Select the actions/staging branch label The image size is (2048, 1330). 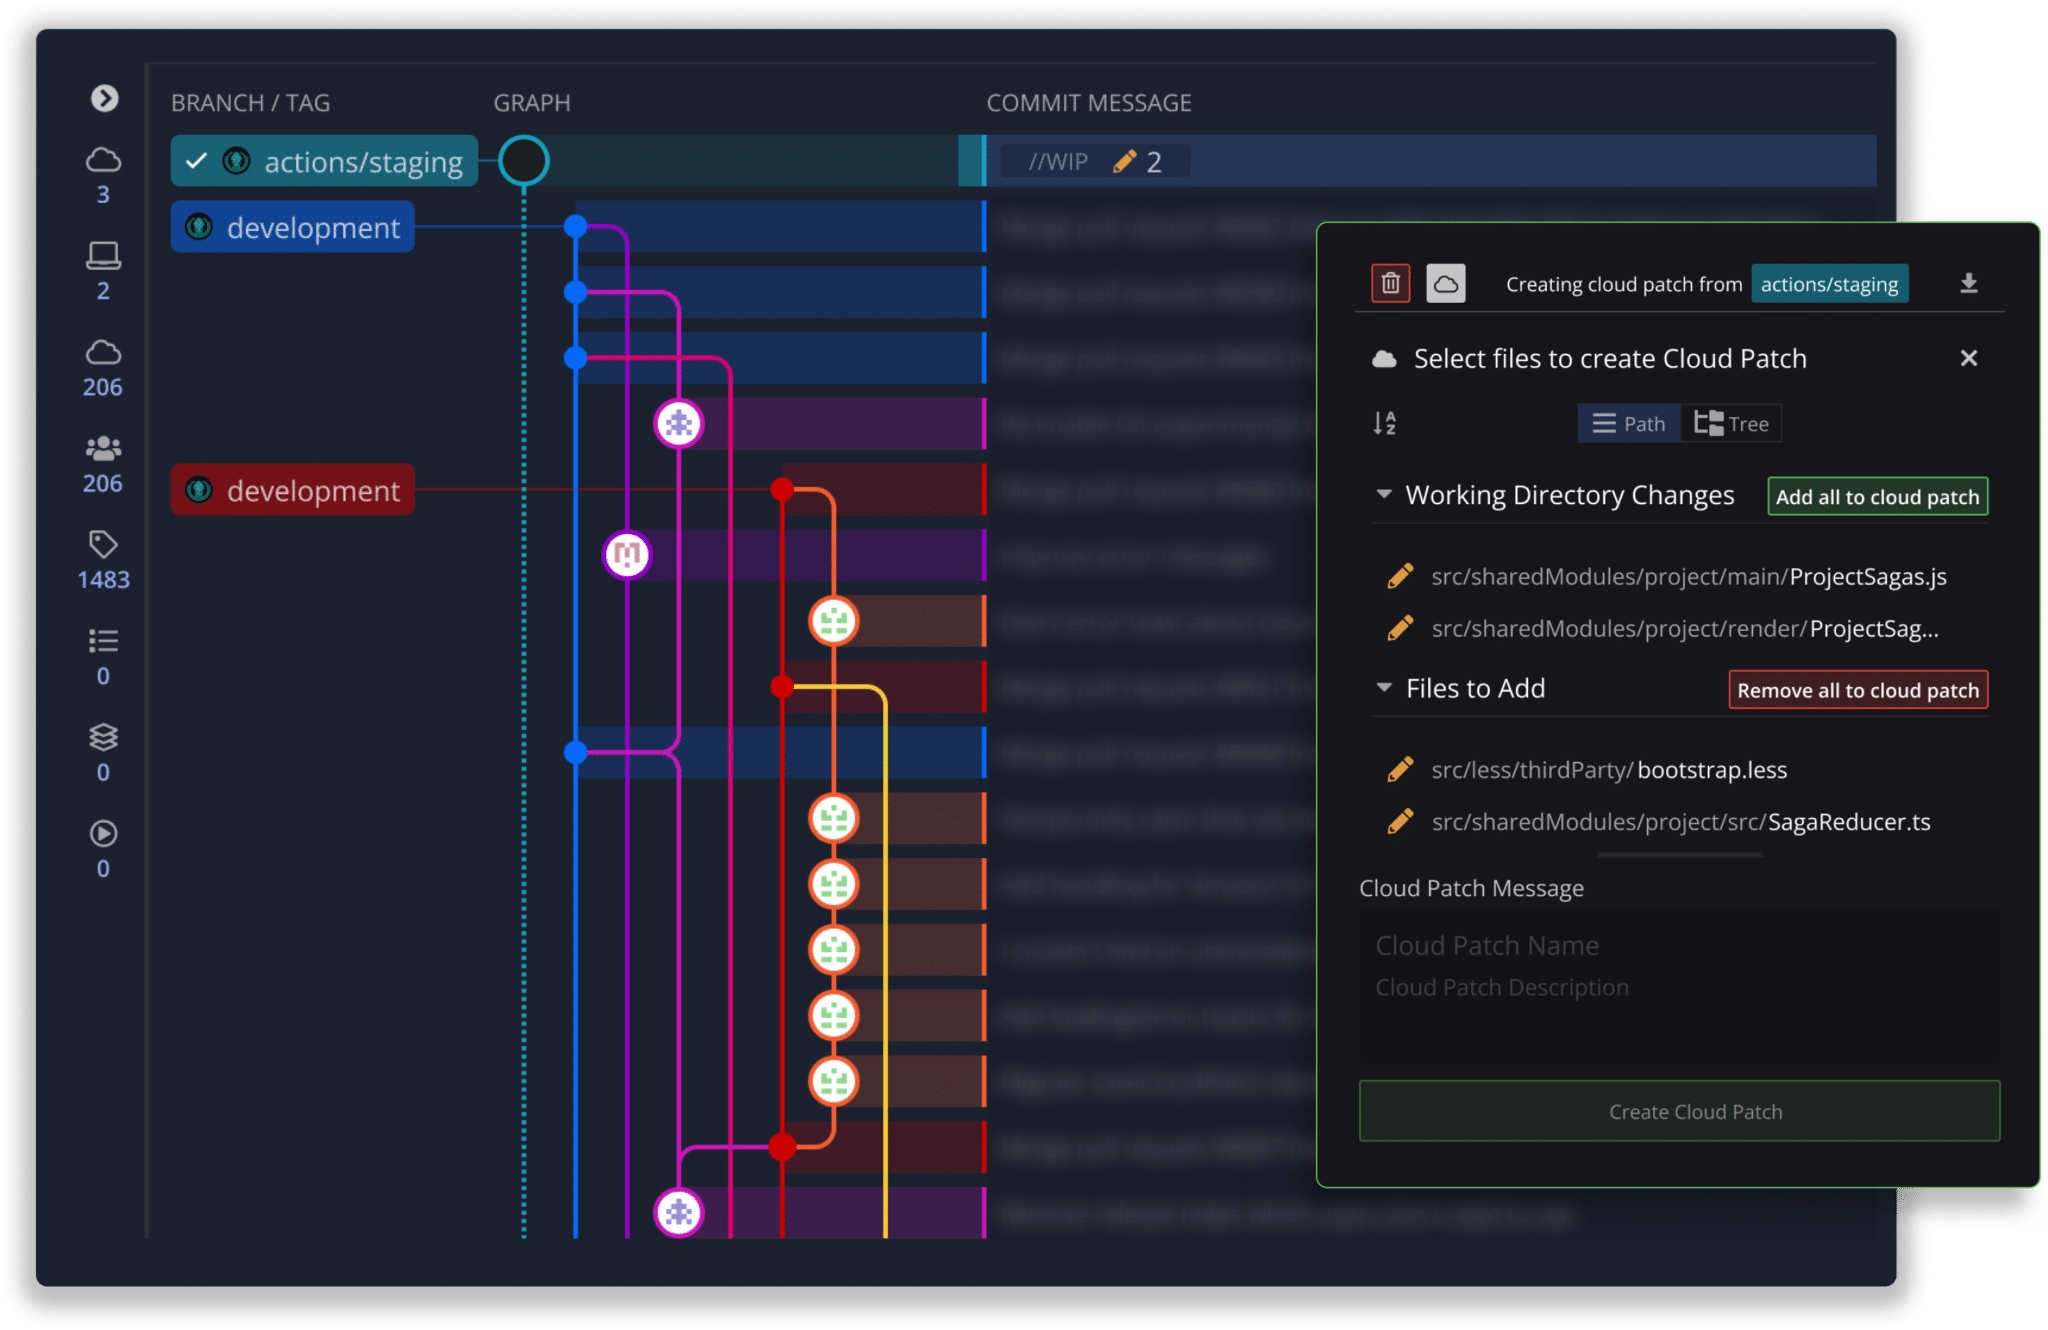pyautogui.click(x=324, y=161)
